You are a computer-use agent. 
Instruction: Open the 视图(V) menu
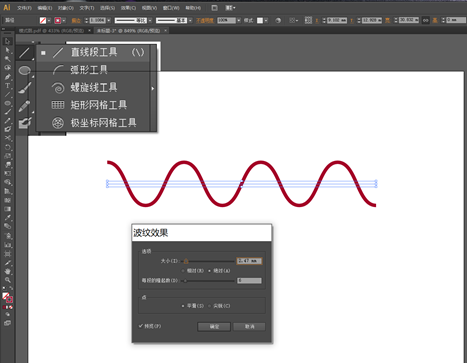tap(149, 8)
